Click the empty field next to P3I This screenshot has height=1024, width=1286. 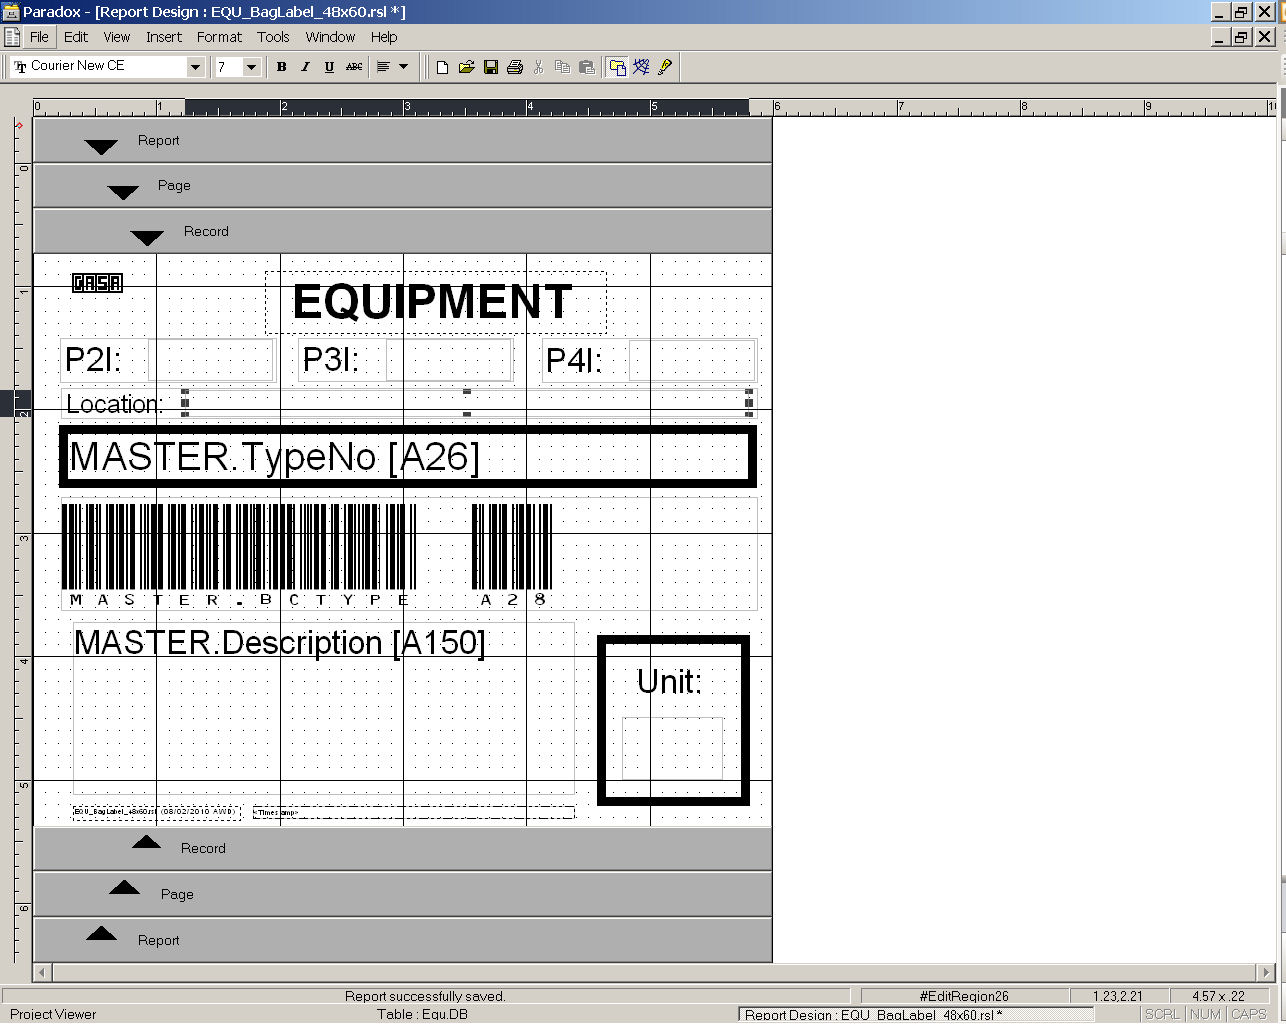[449, 360]
